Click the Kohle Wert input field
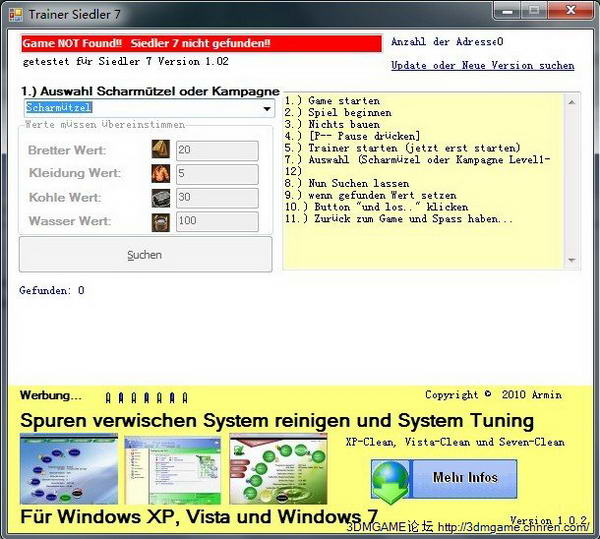 click(216, 198)
